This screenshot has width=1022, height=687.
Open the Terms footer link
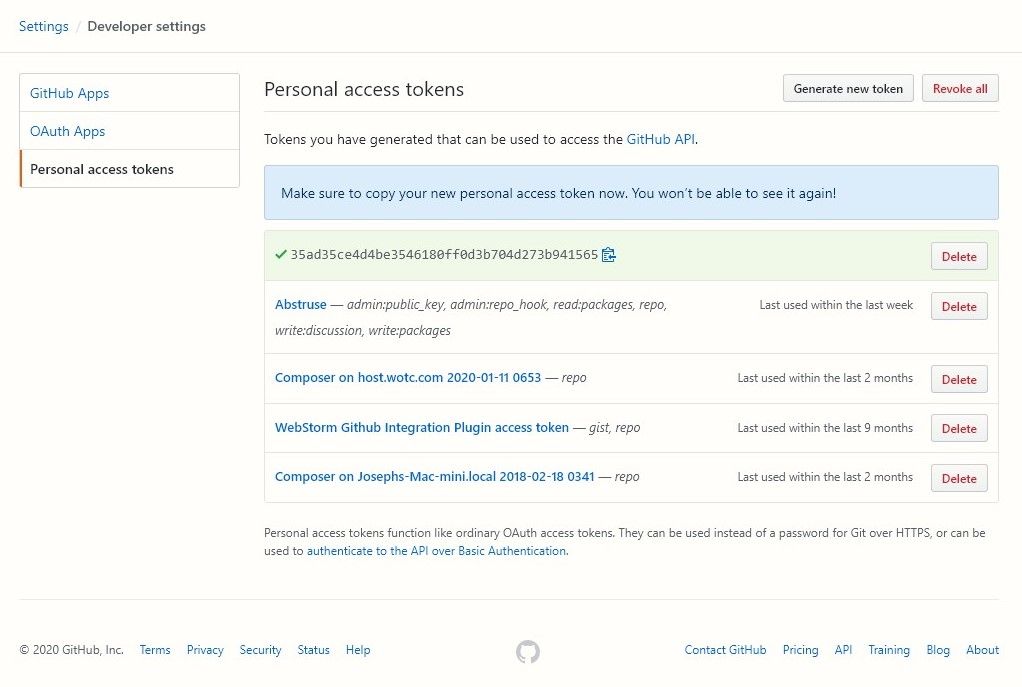click(x=154, y=650)
